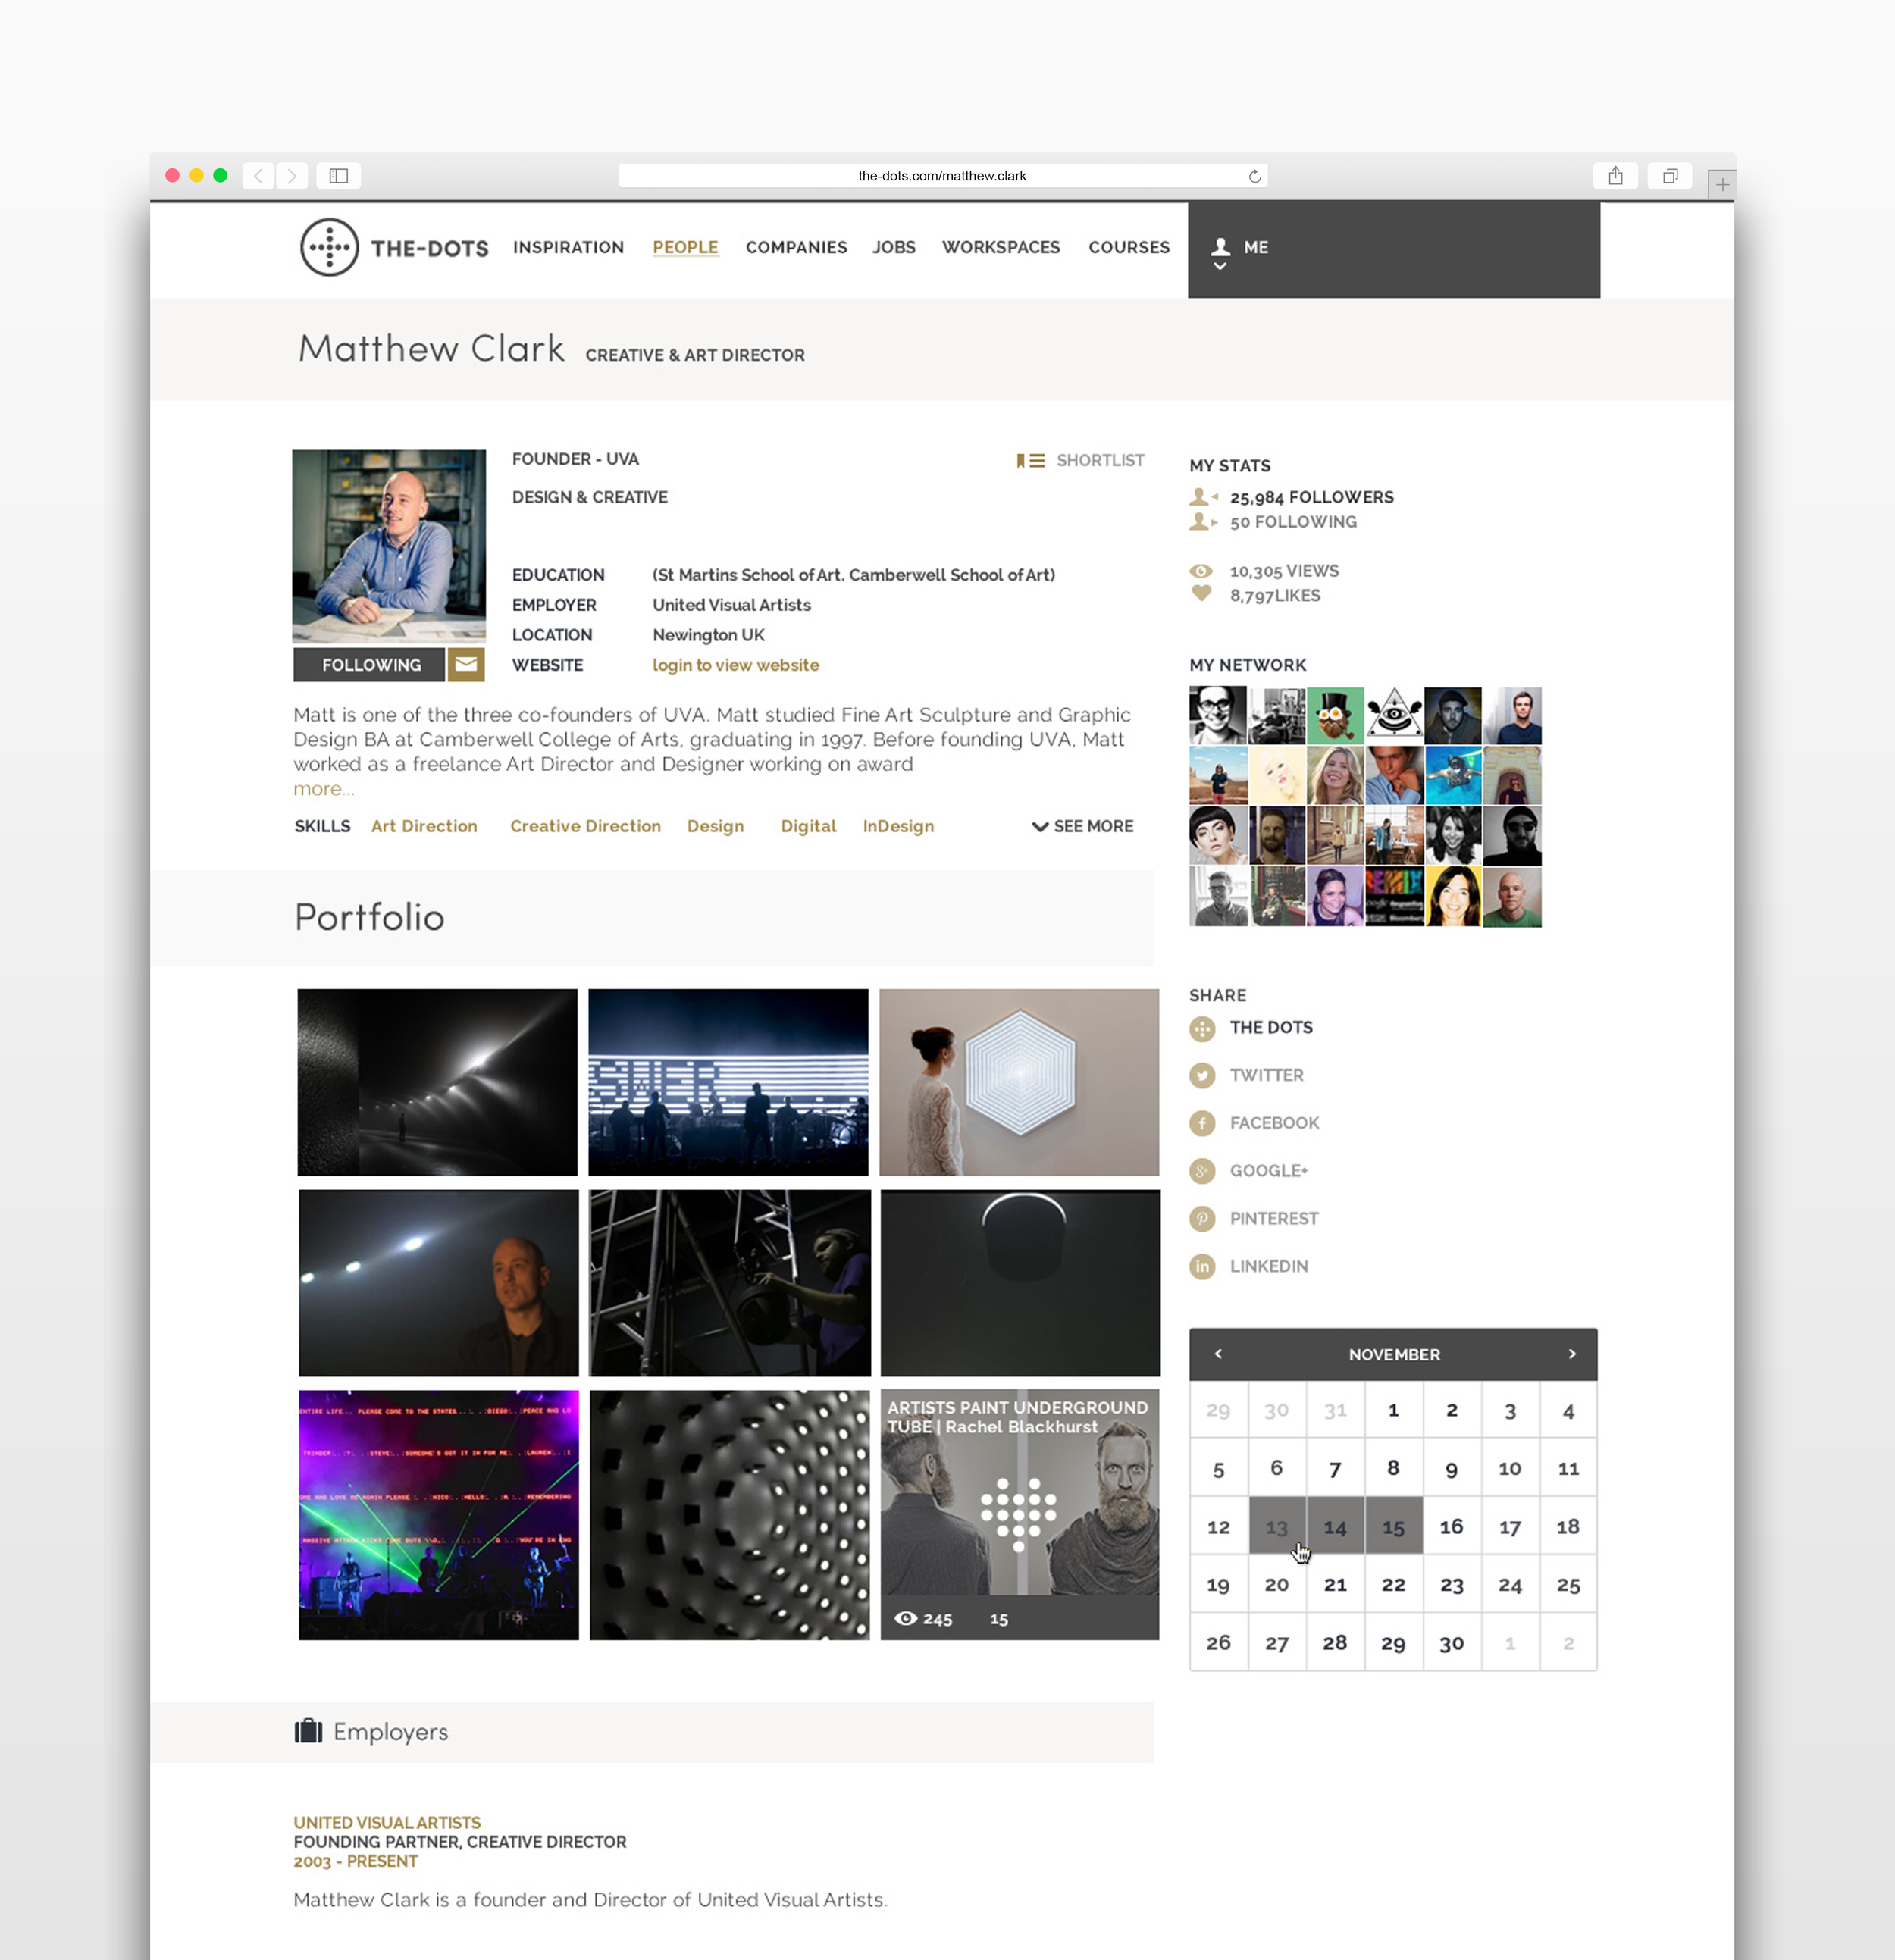Click login to view website link

736,665
